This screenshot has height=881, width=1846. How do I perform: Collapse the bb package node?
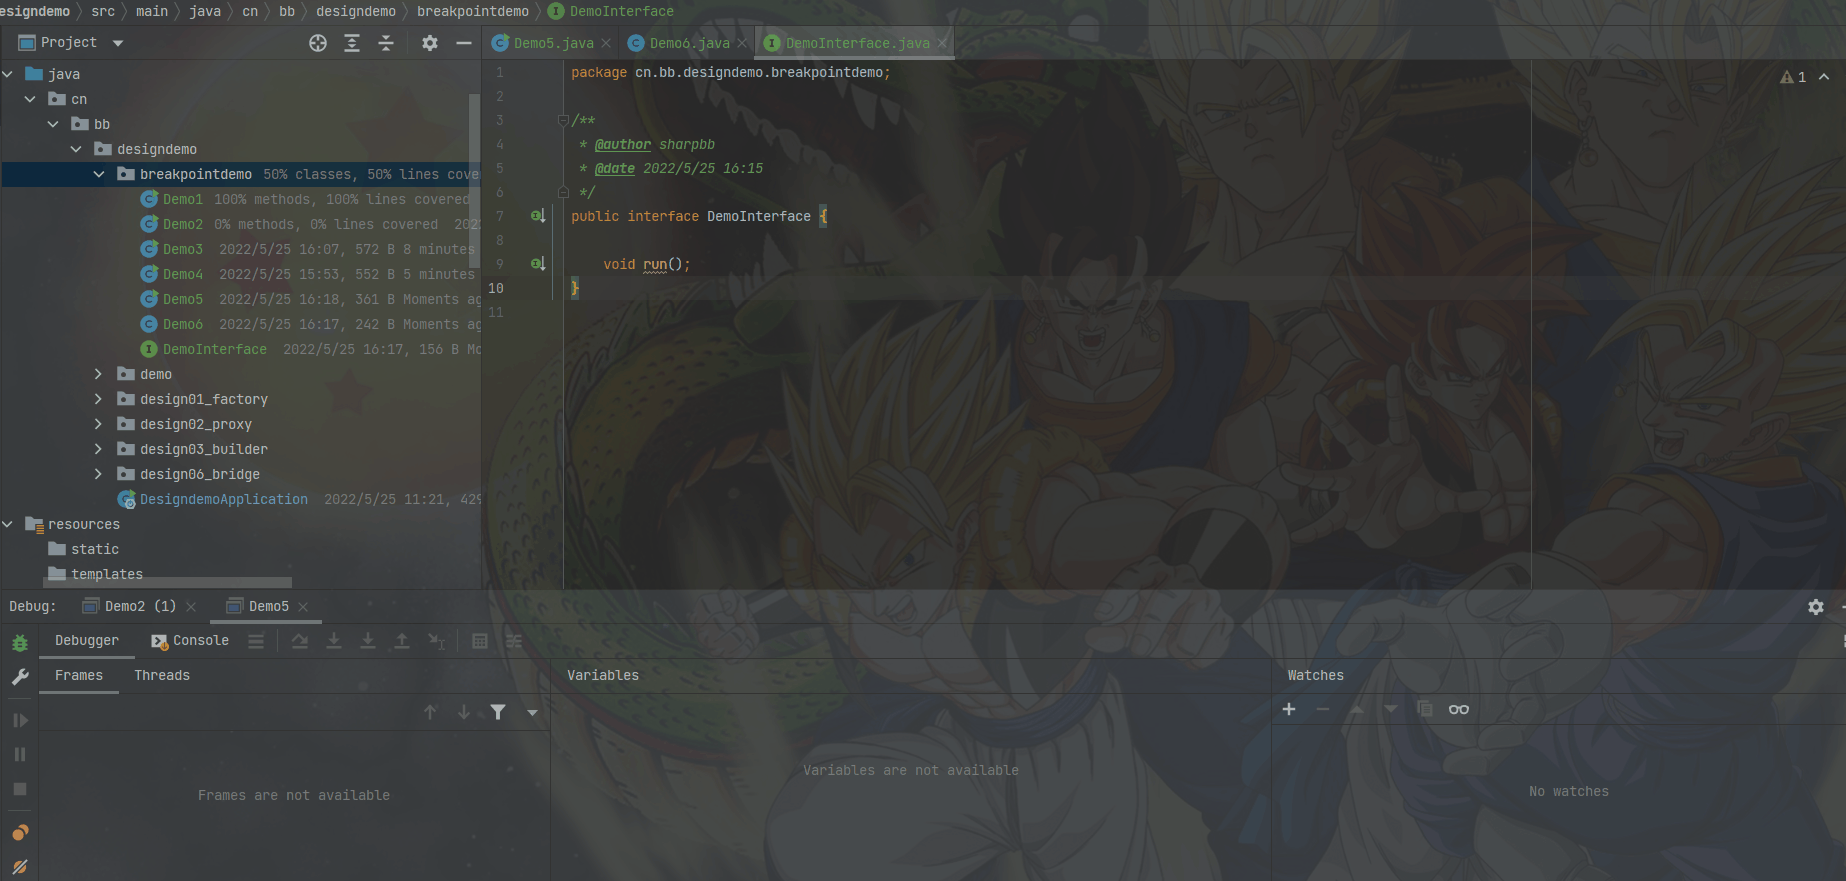[53, 124]
